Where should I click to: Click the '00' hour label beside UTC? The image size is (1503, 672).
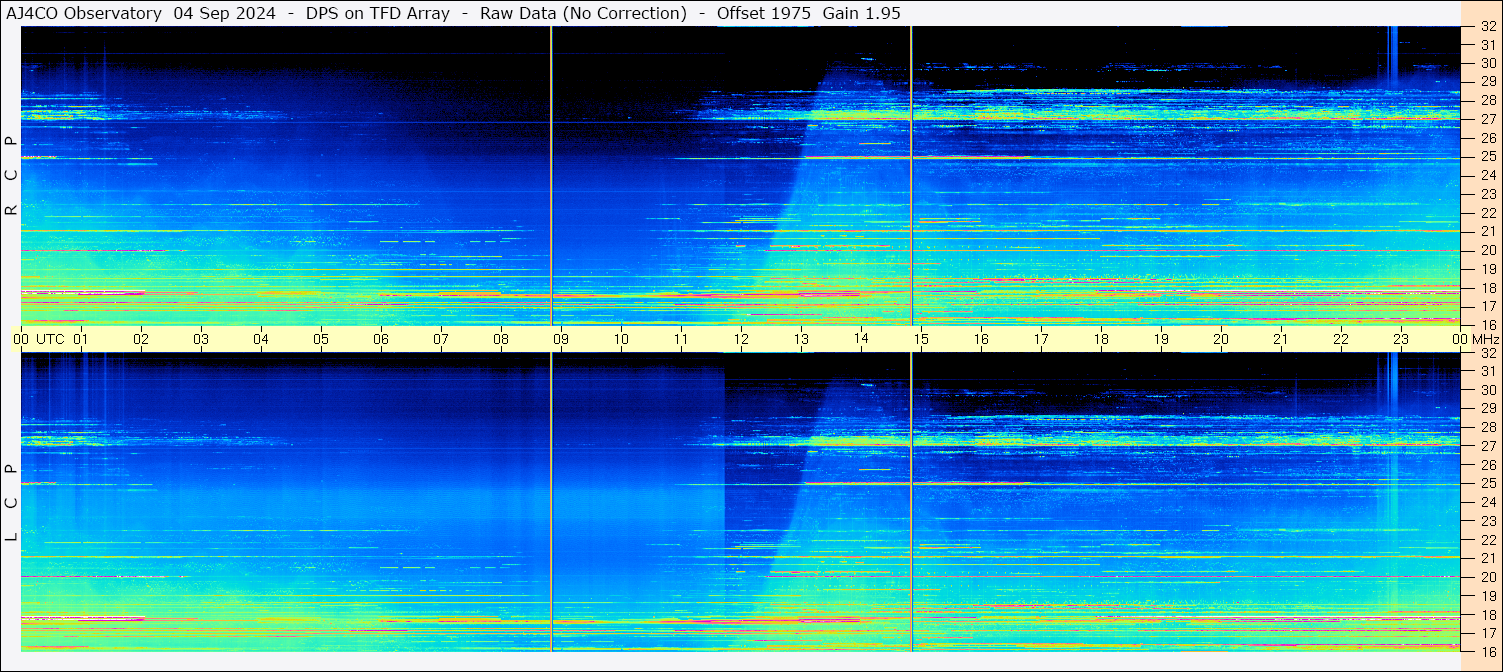click(x=21, y=339)
